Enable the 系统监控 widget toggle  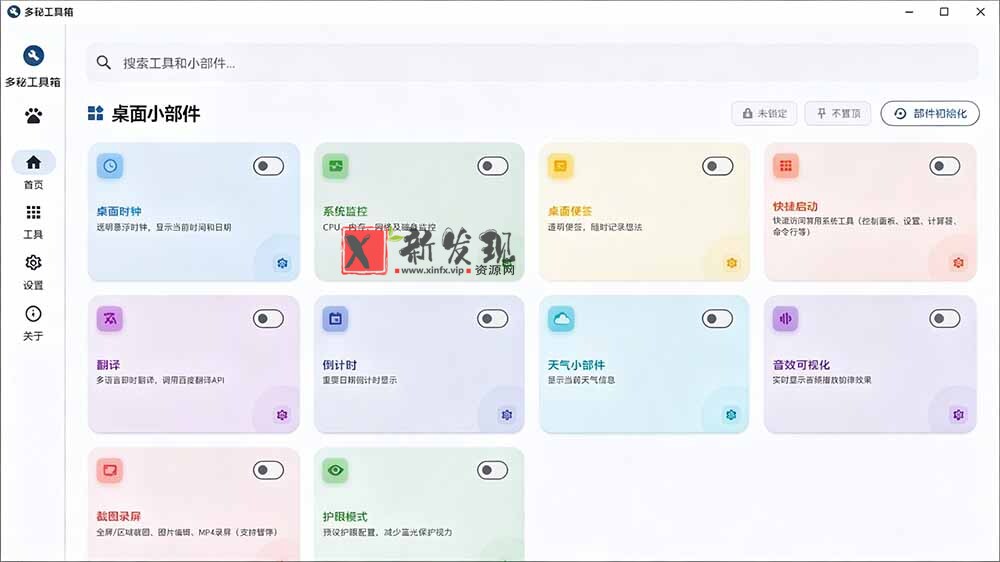click(x=493, y=166)
